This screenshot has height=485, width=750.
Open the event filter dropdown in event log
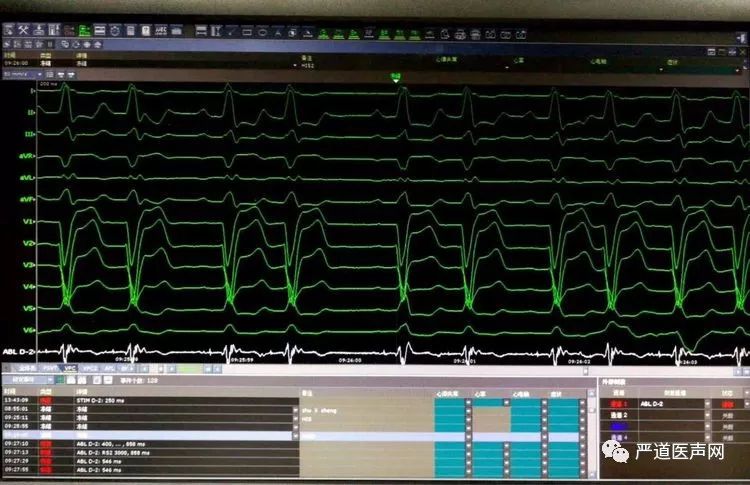pyautogui.click(x=27, y=381)
